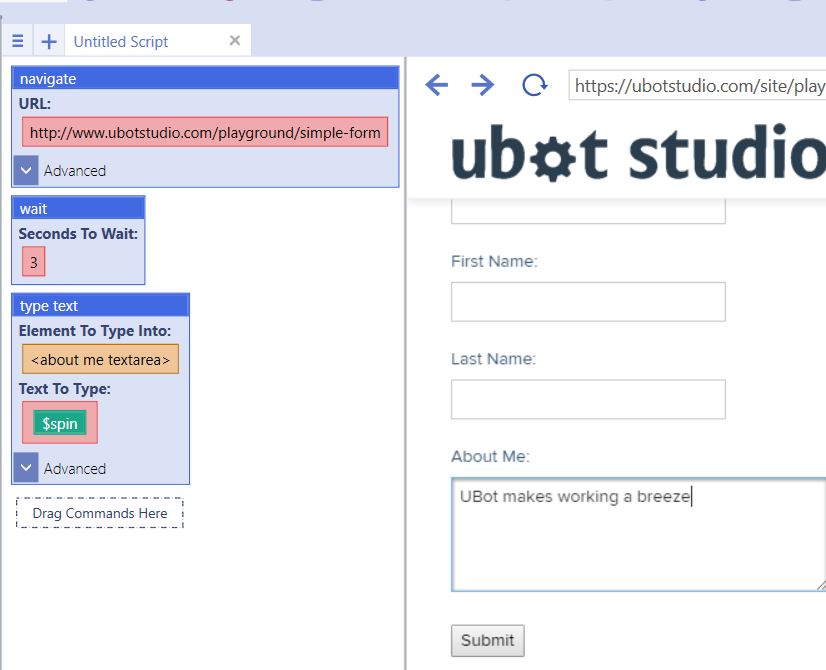The image size is (826, 670).
Task: Open the hamburger menu icon
Action: click(x=17, y=41)
